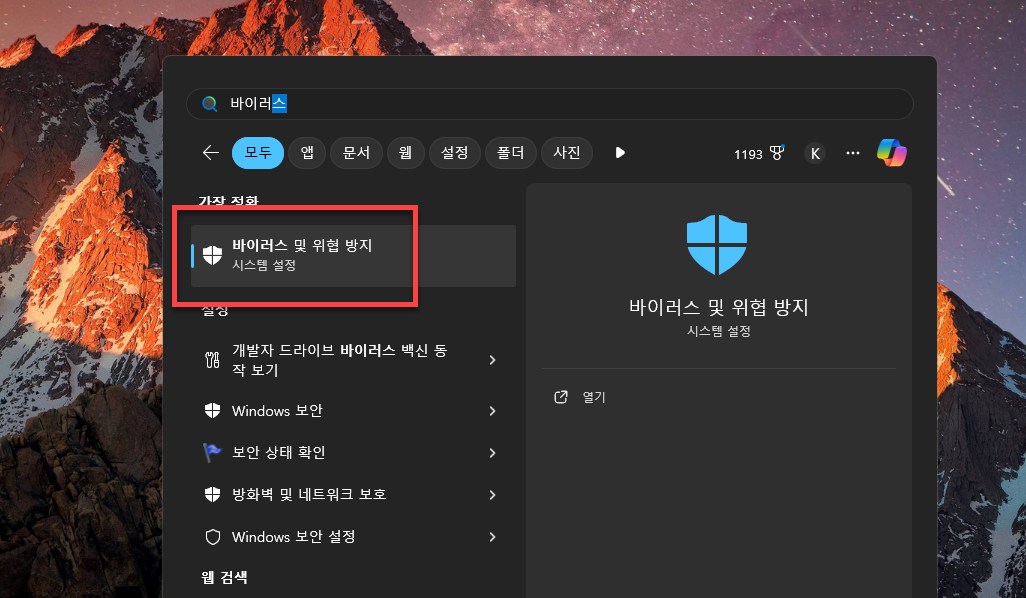Click 열기 to open the setting
Viewport: 1026px width, 598px height.
click(594, 397)
